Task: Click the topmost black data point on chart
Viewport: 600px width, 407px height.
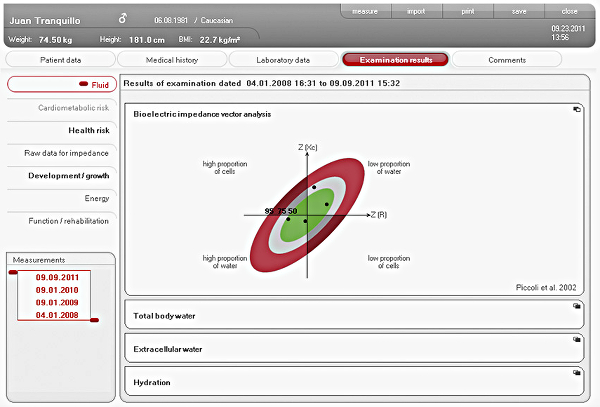Action: point(314,187)
